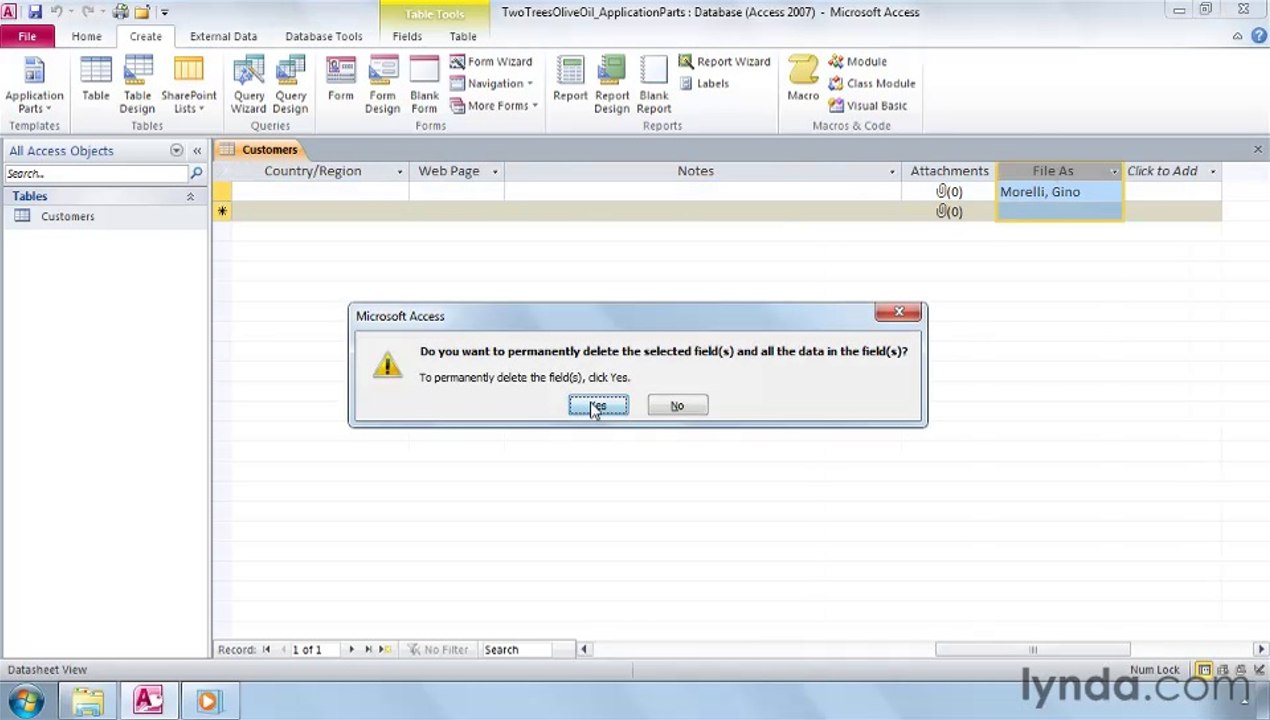Click No Filter indicator
Image resolution: width=1270 pixels, height=720 pixels.
(437, 650)
